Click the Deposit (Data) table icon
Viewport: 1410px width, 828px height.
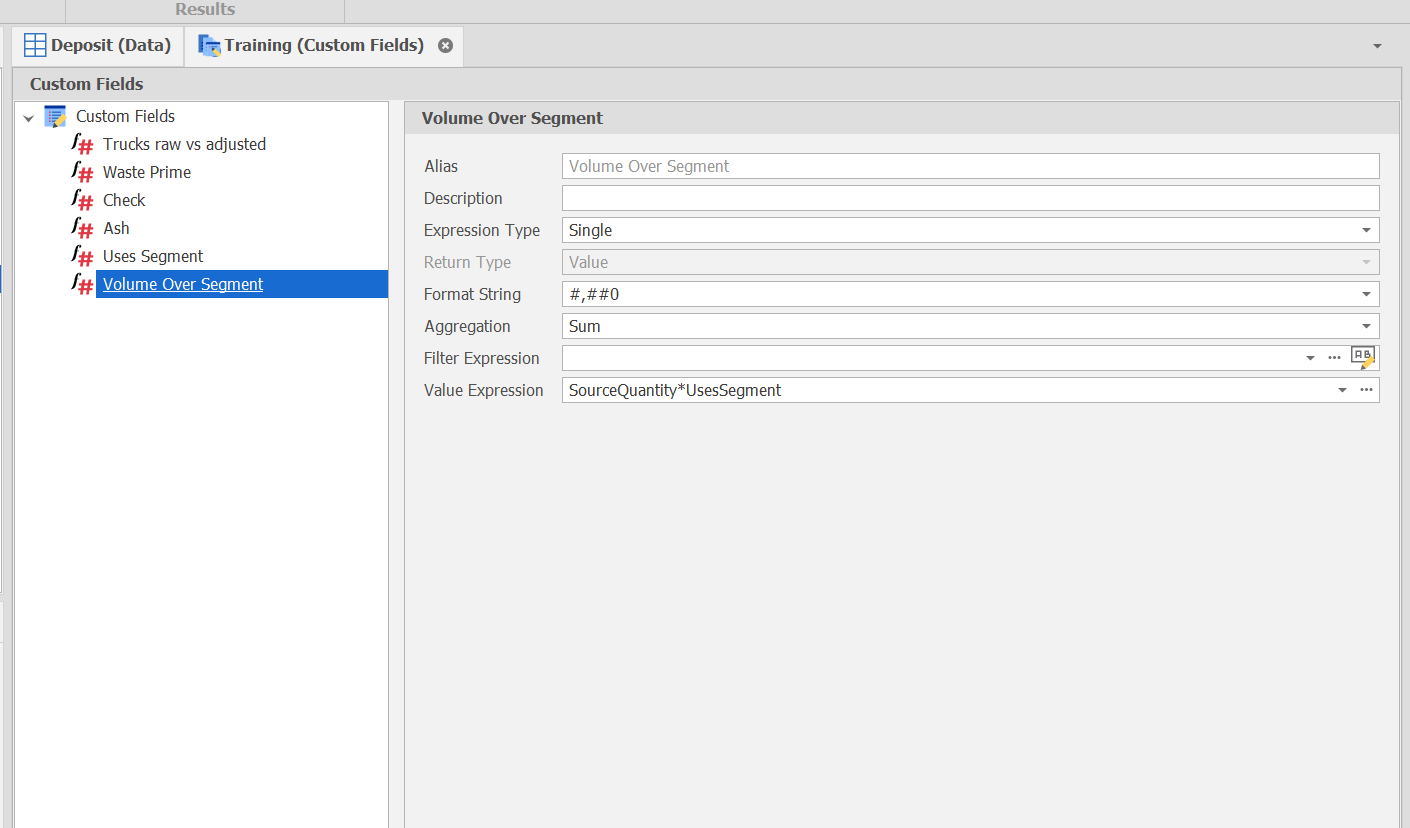35,45
